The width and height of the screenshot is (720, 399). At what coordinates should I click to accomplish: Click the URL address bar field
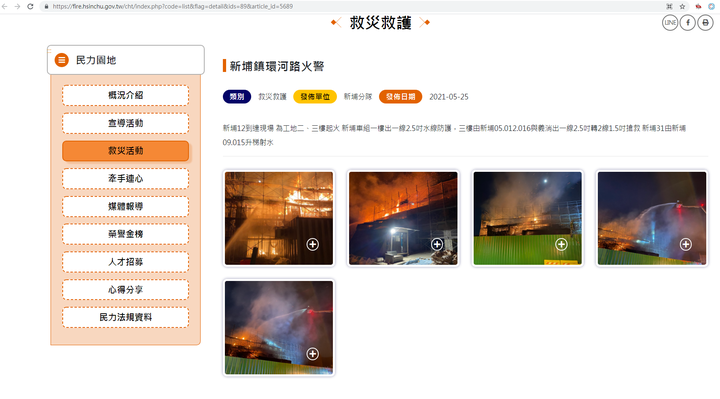pos(354,6)
